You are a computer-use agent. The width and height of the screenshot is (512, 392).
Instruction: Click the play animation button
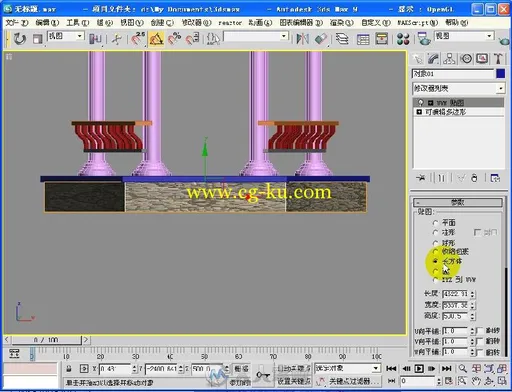(419, 368)
